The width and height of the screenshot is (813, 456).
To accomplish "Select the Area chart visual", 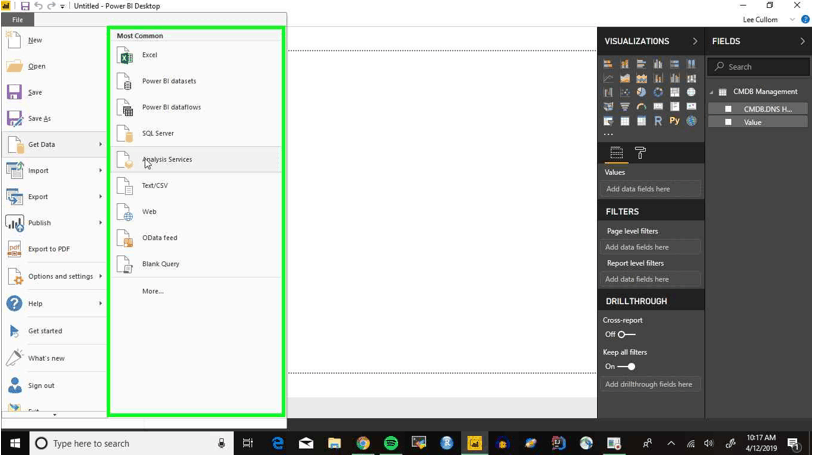I will click(625, 78).
